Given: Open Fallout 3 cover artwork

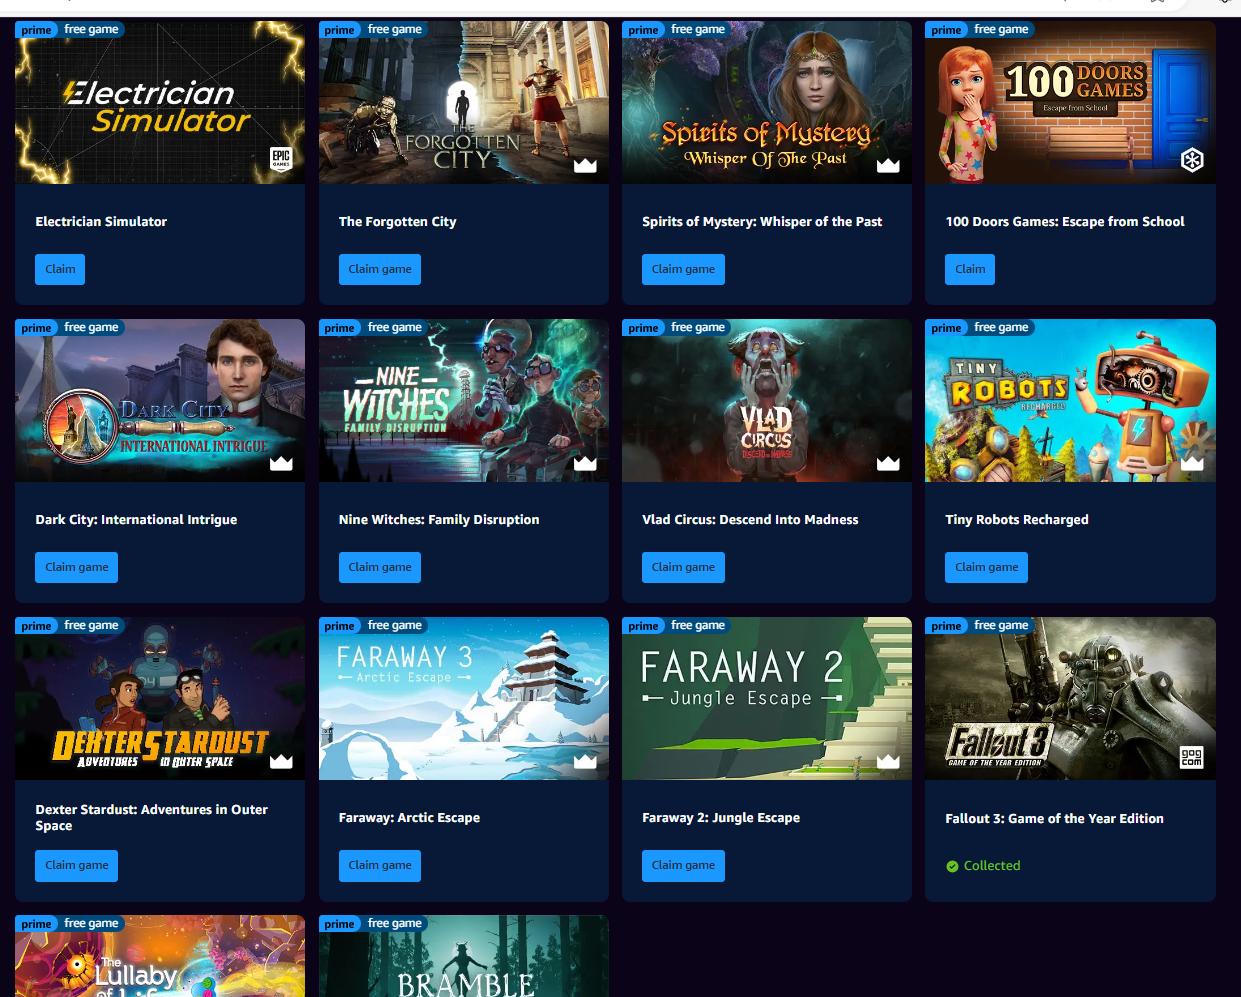Looking at the screenshot, I should tap(1070, 699).
